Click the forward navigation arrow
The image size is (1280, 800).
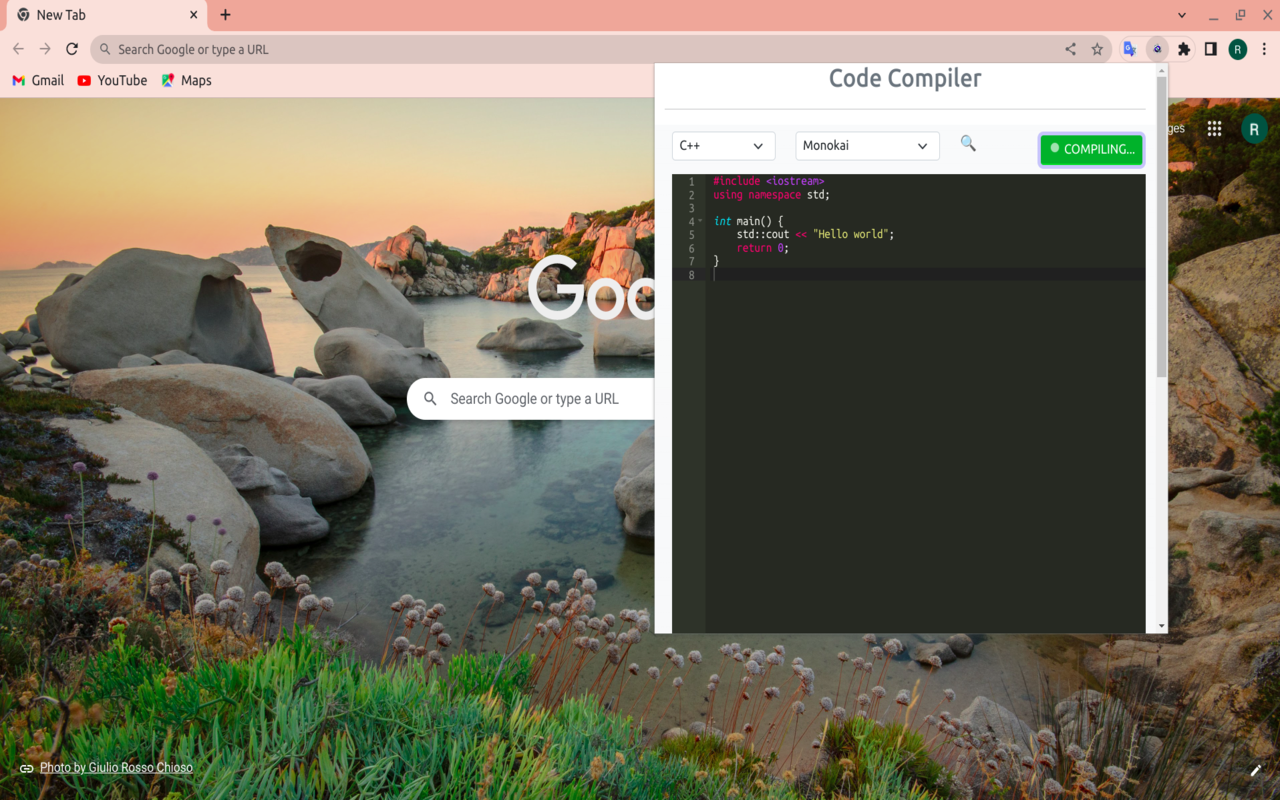[45, 49]
